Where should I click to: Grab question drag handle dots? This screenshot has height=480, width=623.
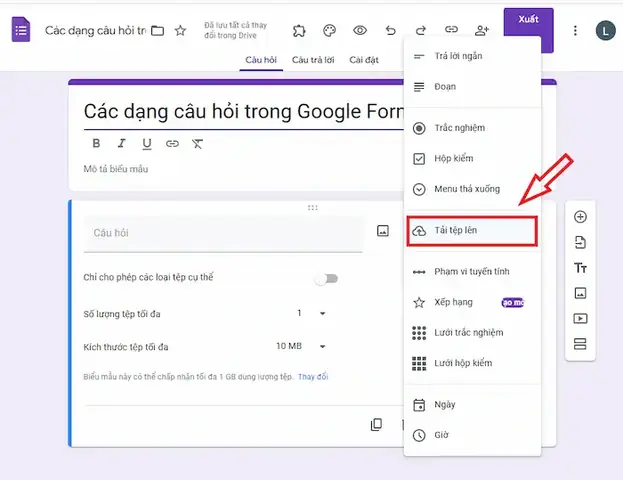pyautogui.click(x=313, y=207)
